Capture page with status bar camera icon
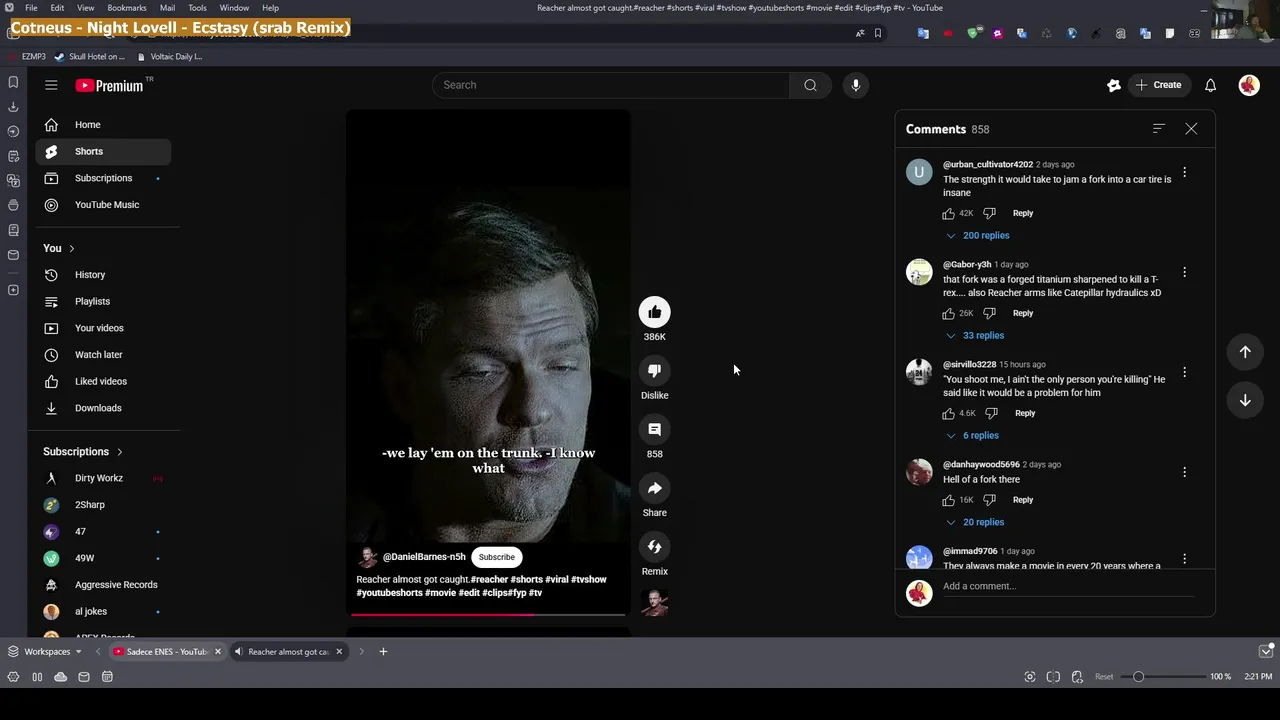Viewport: 1280px width, 720px height. (x=1030, y=677)
